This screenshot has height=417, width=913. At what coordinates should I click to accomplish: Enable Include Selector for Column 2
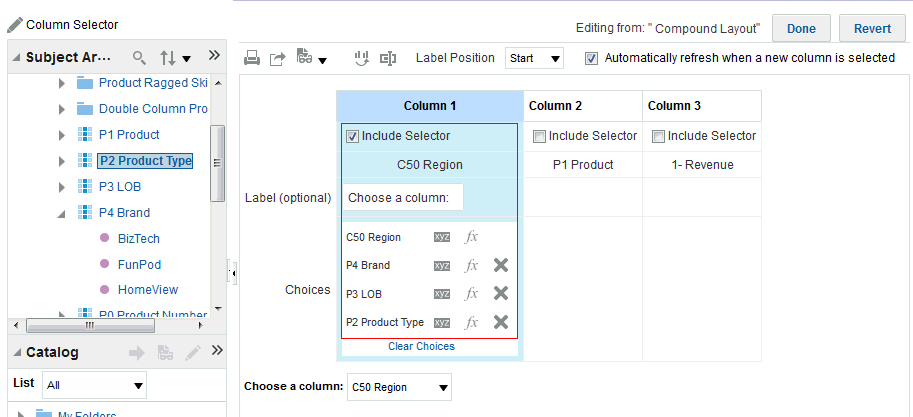[x=539, y=136]
